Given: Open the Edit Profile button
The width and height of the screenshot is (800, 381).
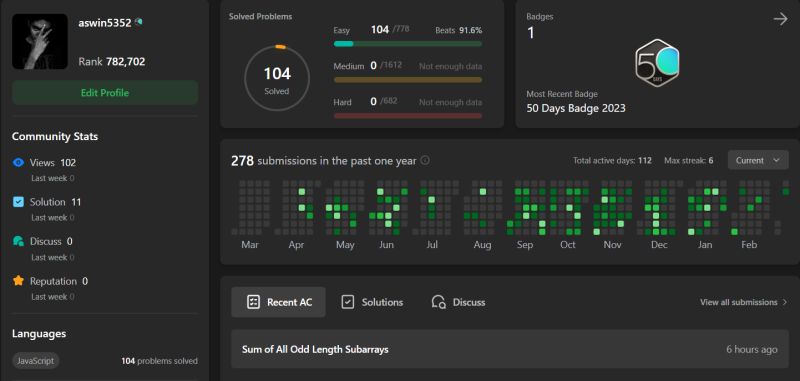Looking at the screenshot, I should (105, 93).
